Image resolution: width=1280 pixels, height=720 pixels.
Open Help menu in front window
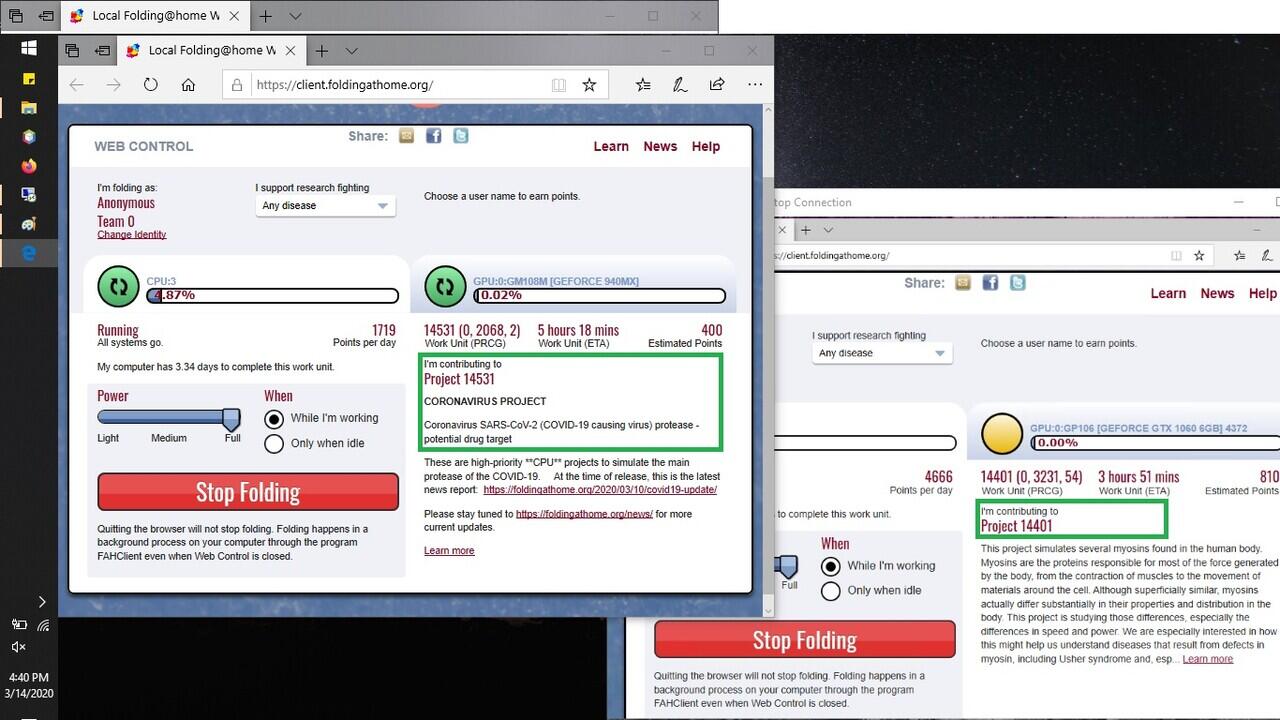705,146
